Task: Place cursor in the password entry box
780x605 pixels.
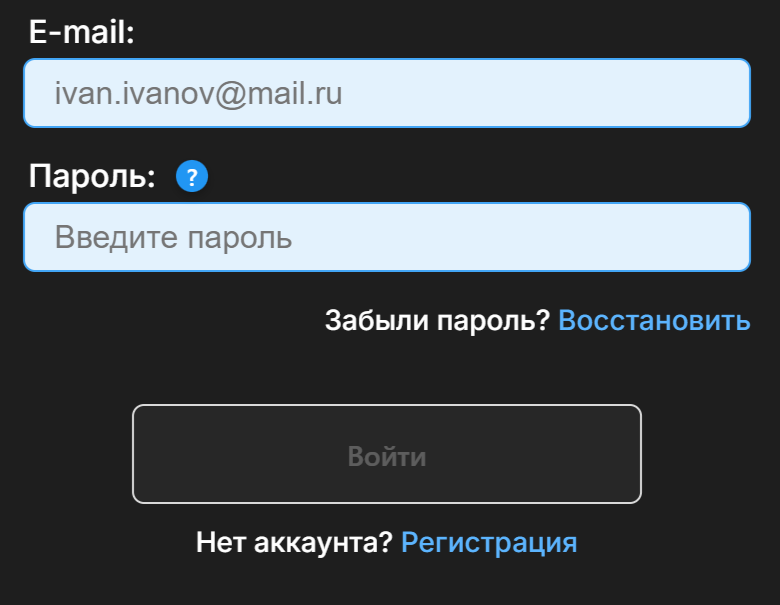Action: click(386, 237)
